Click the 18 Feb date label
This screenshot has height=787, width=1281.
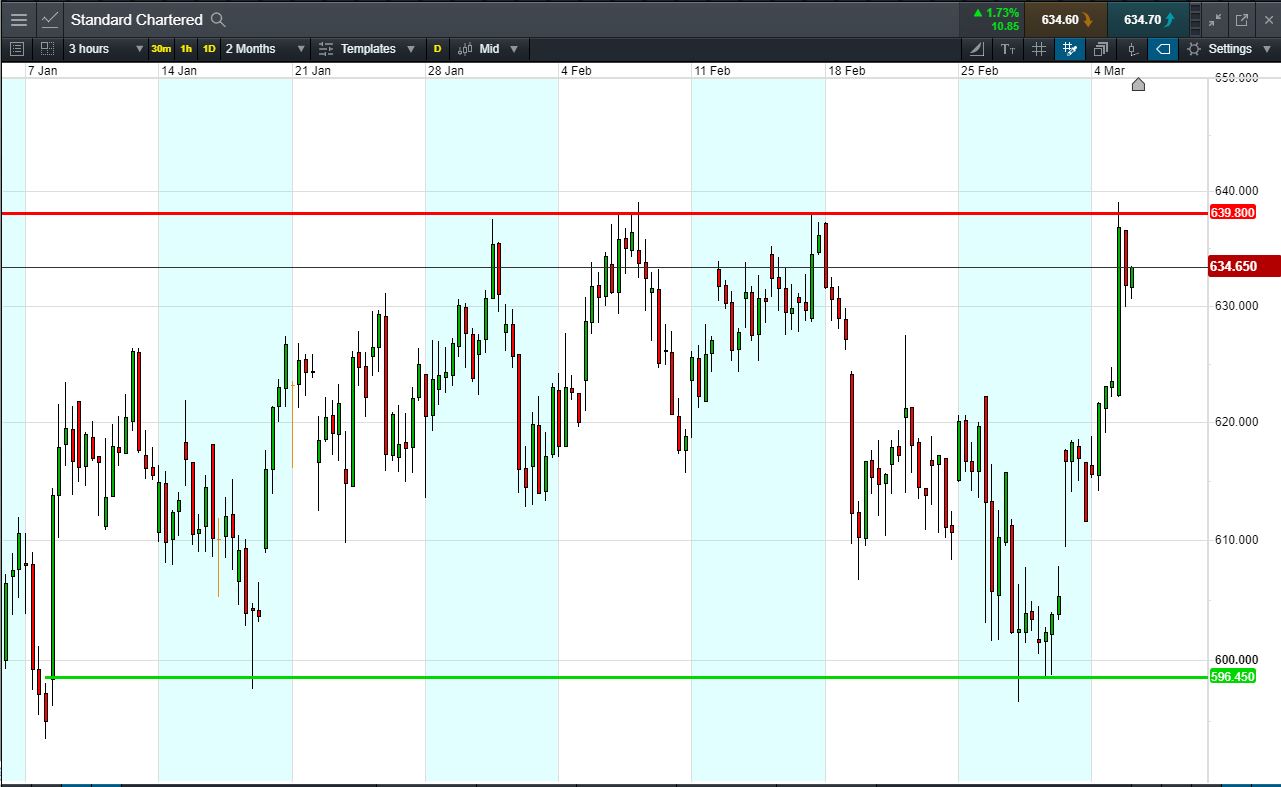coord(846,70)
